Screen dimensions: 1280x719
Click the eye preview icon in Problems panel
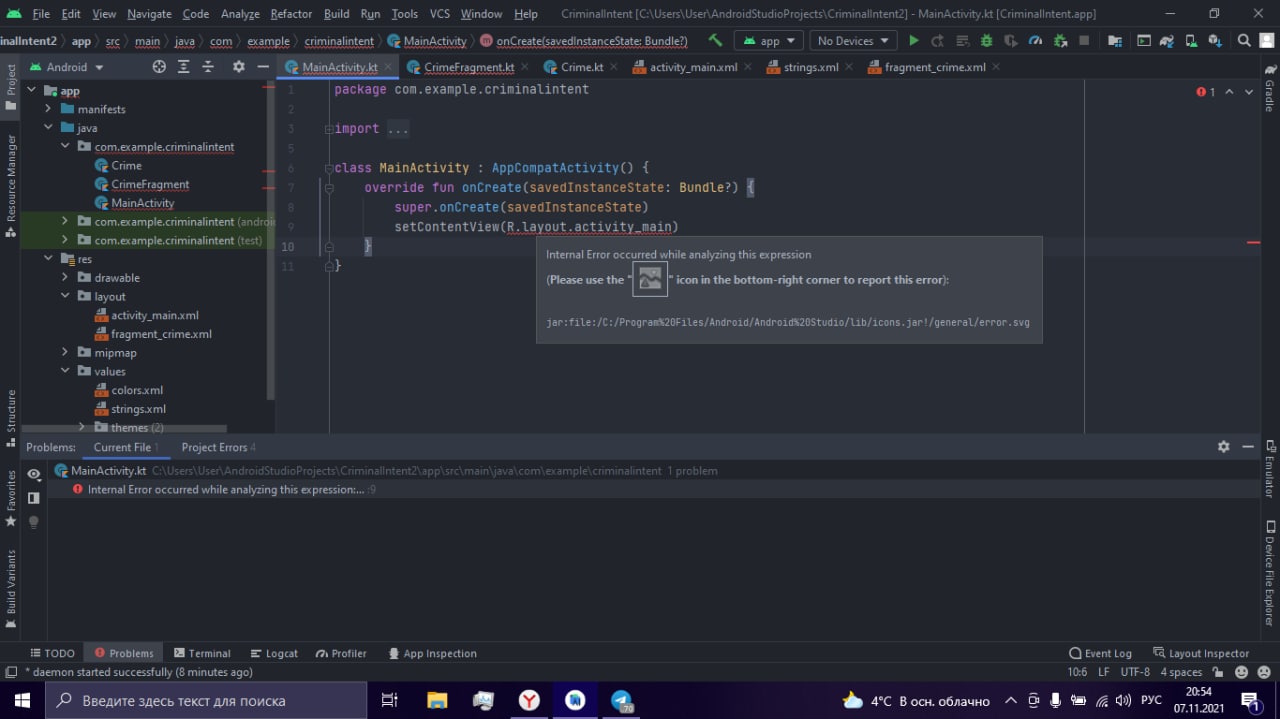tap(34, 474)
